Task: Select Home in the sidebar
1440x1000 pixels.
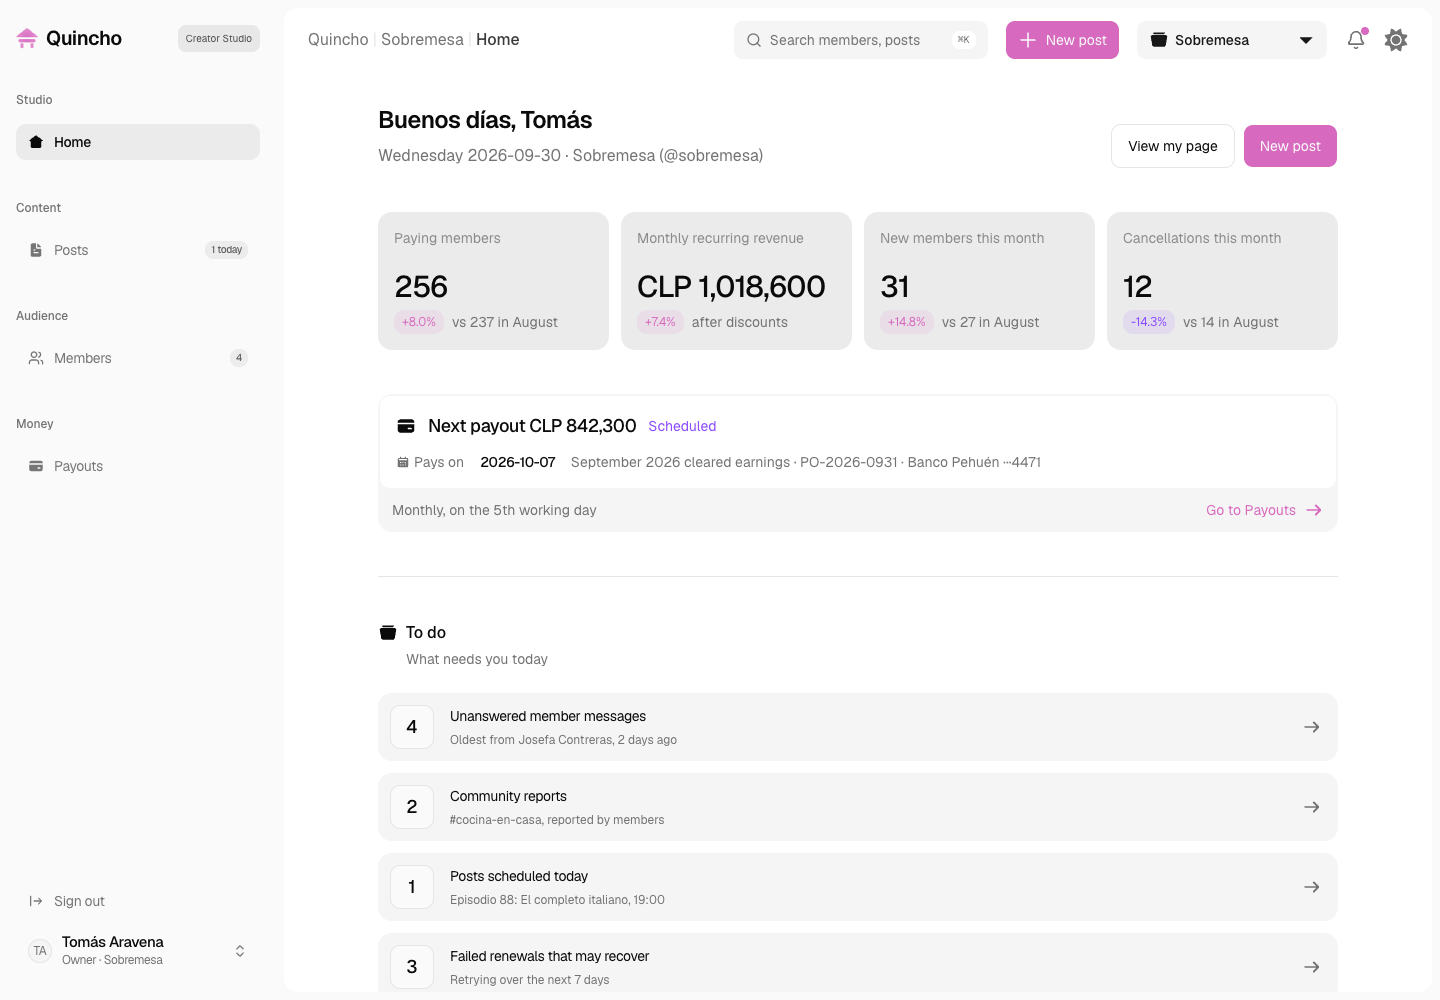Action: (138, 142)
